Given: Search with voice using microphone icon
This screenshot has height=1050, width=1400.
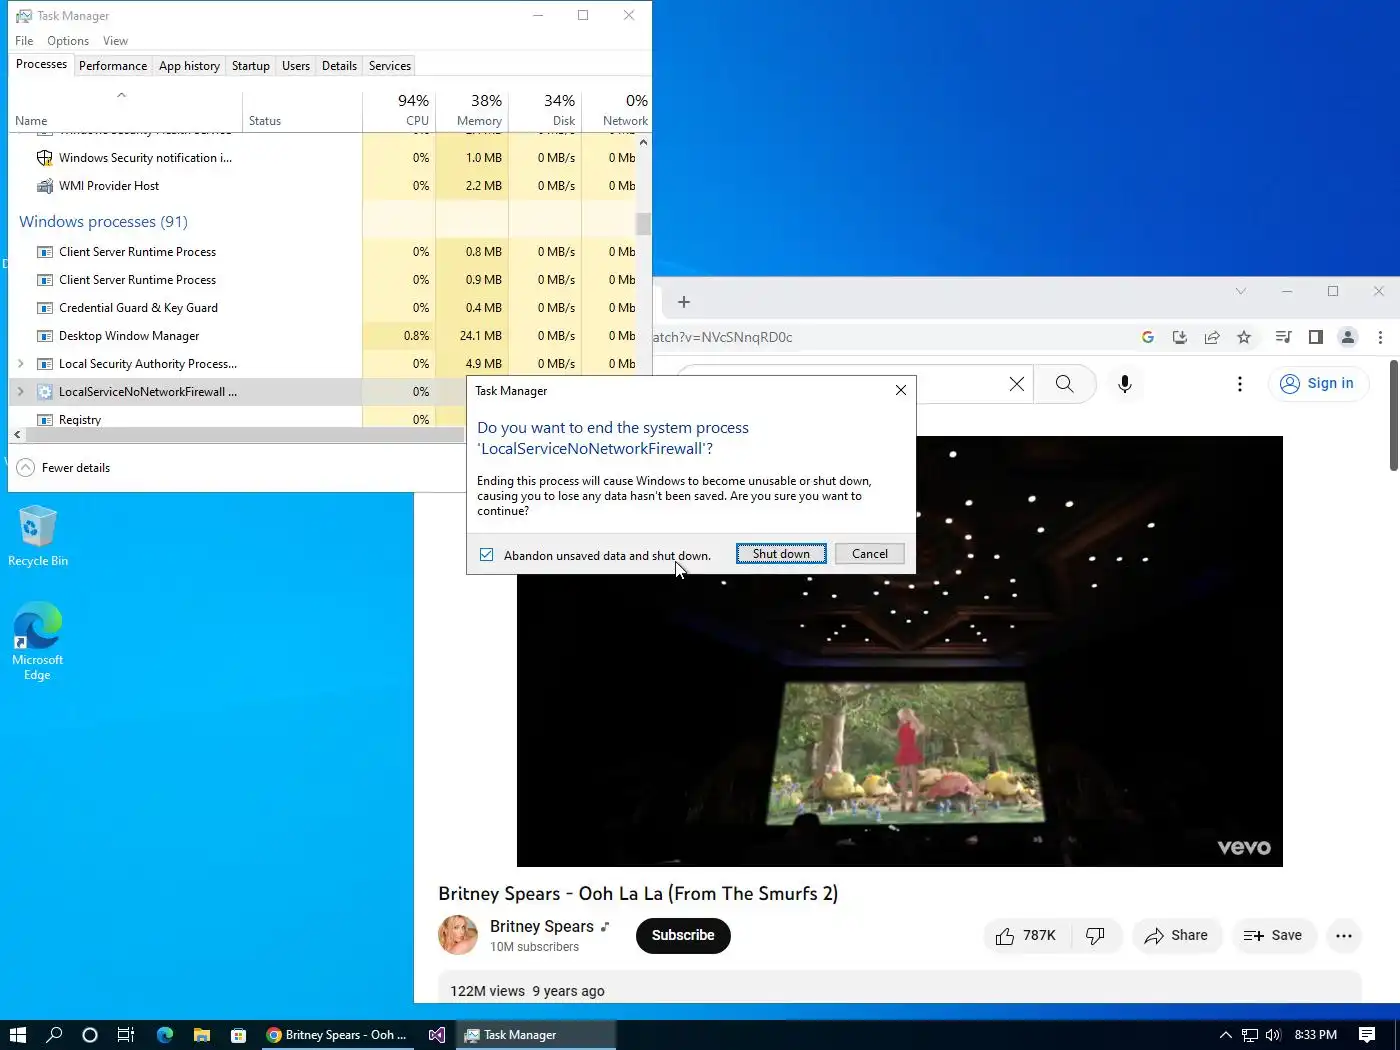Looking at the screenshot, I should (1125, 384).
